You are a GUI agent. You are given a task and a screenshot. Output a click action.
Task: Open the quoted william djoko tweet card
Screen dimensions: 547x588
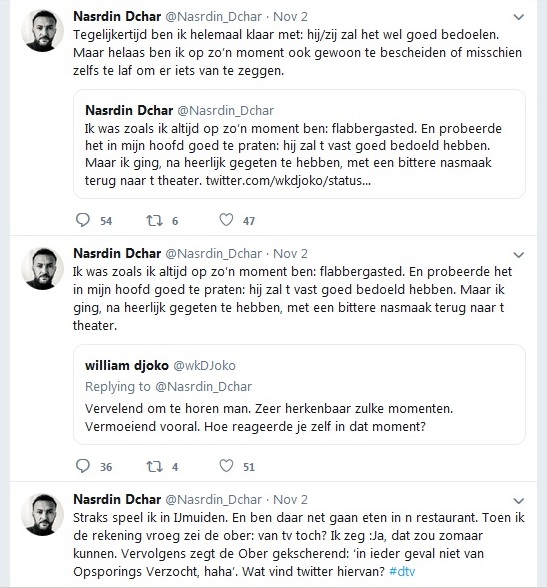(x=299, y=394)
